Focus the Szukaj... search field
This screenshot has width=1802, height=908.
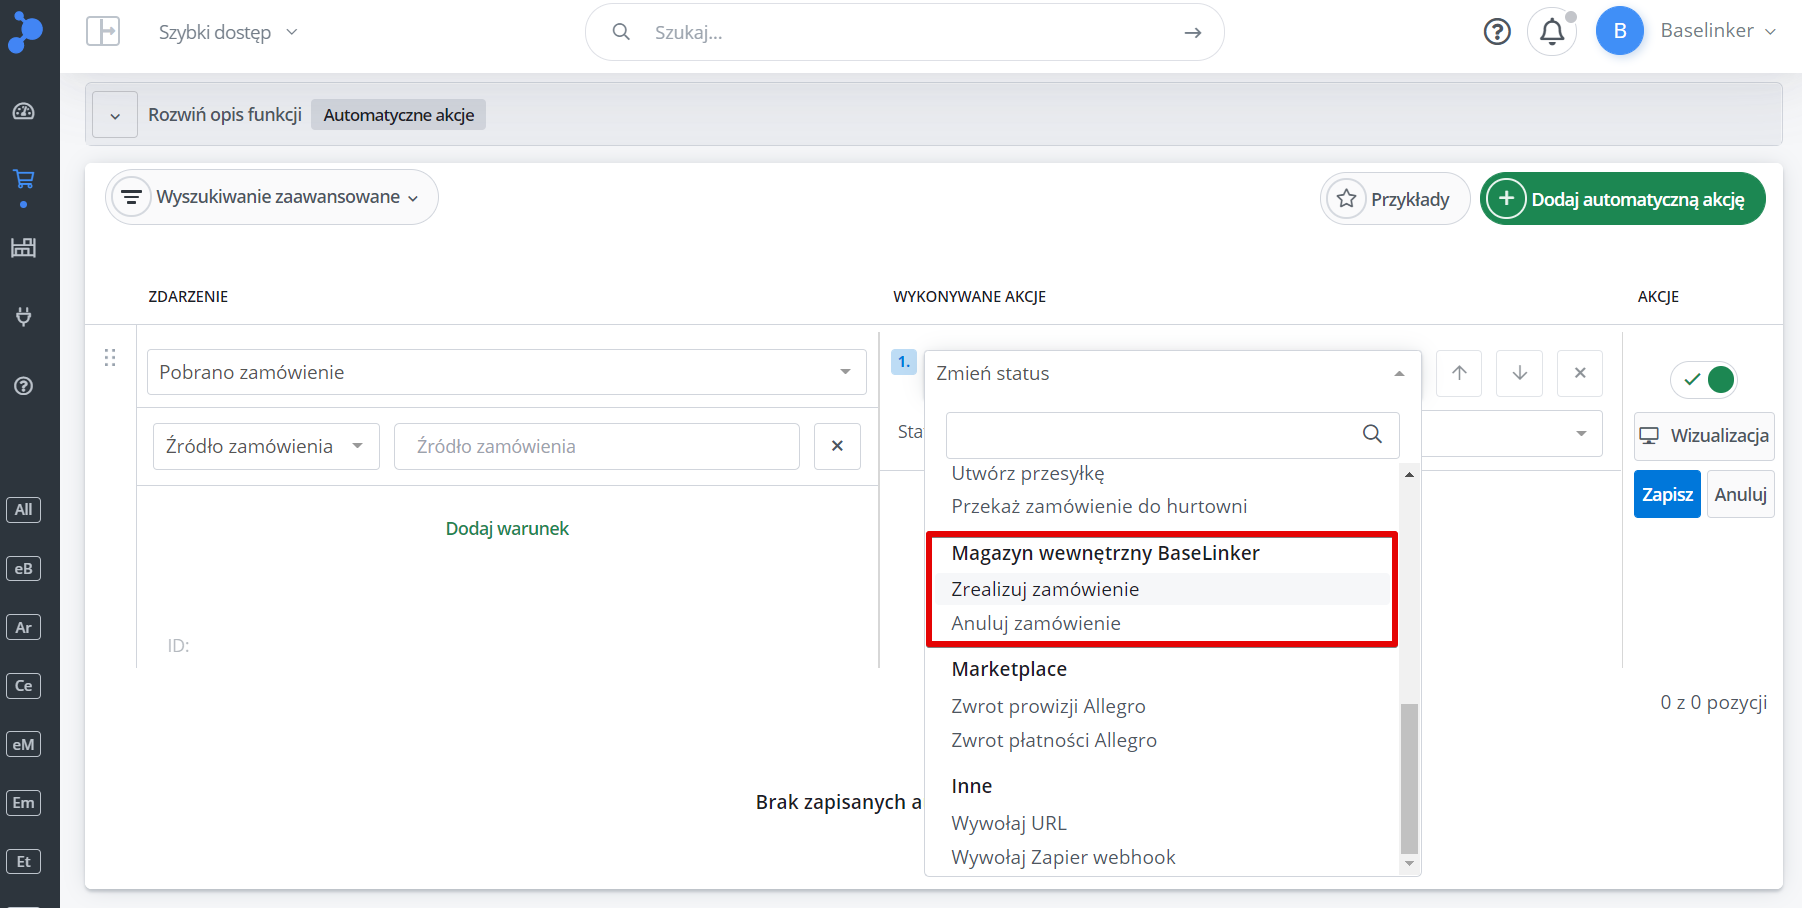[905, 32]
